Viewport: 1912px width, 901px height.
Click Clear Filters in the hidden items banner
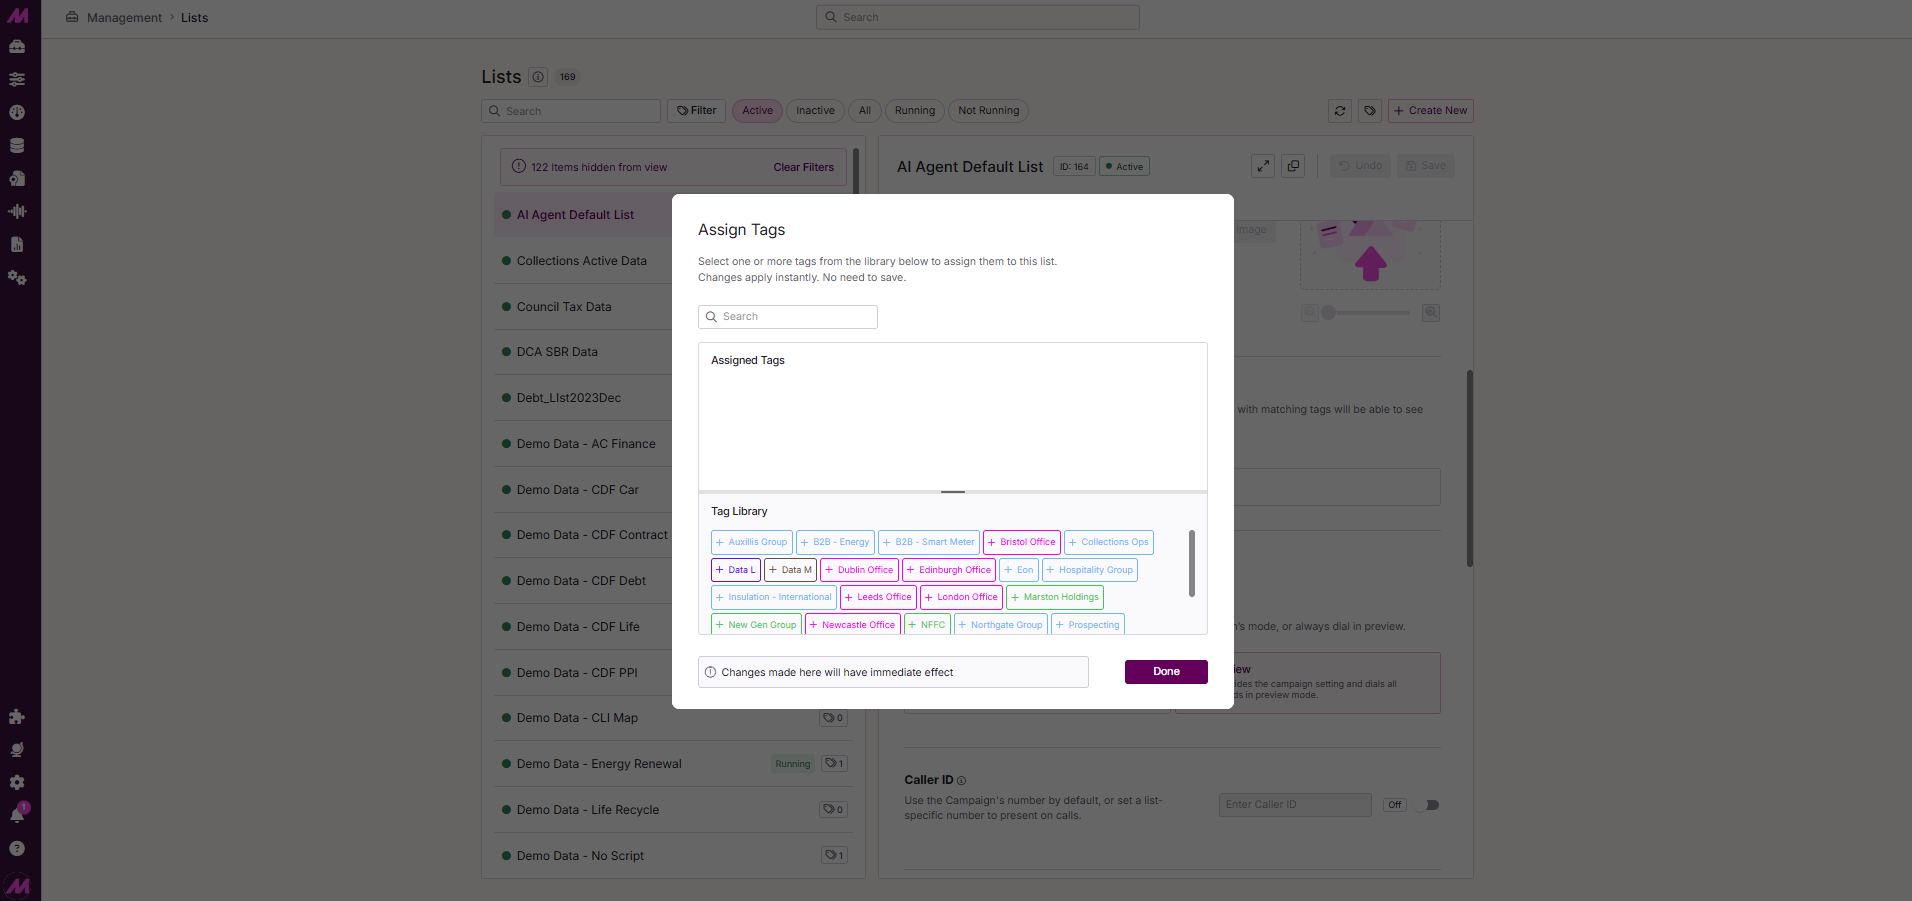[x=803, y=168]
